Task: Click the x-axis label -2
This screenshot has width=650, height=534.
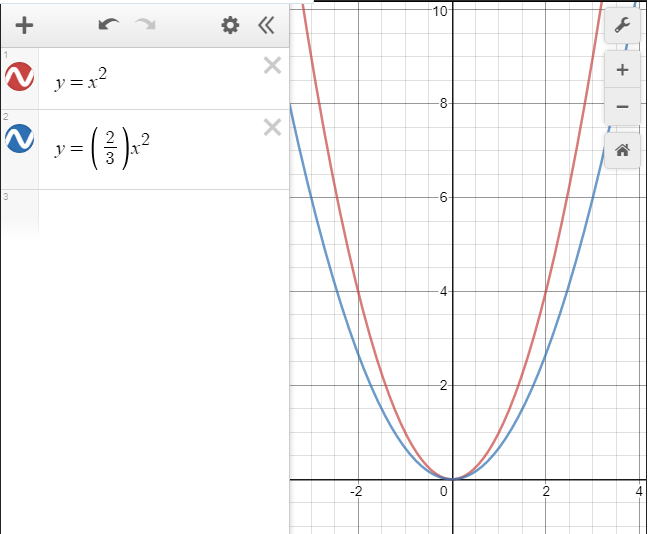Action: click(356, 491)
